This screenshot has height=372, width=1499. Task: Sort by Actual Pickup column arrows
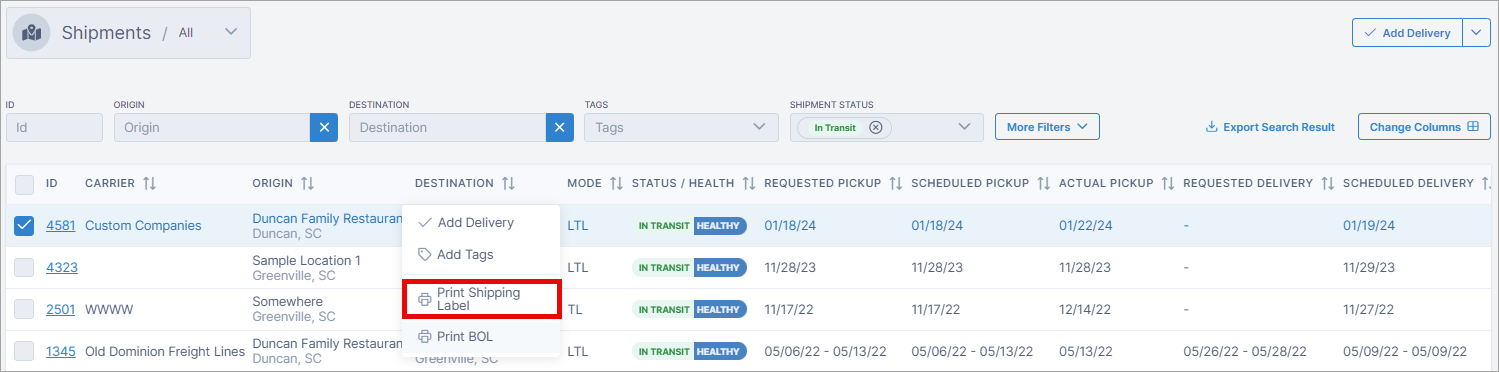coord(1168,184)
